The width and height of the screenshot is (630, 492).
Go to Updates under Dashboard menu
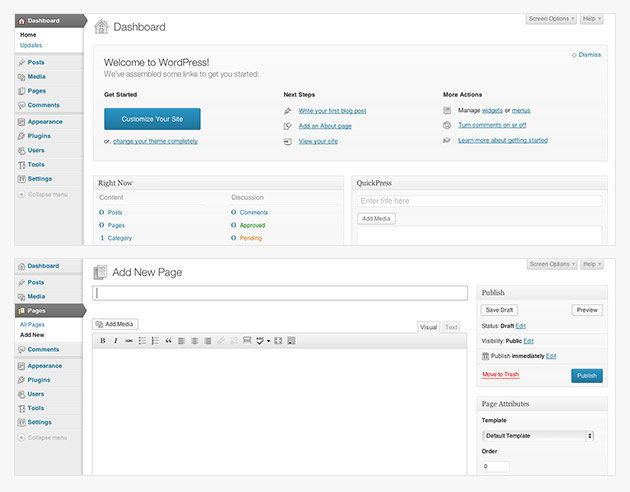click(31, 45)
